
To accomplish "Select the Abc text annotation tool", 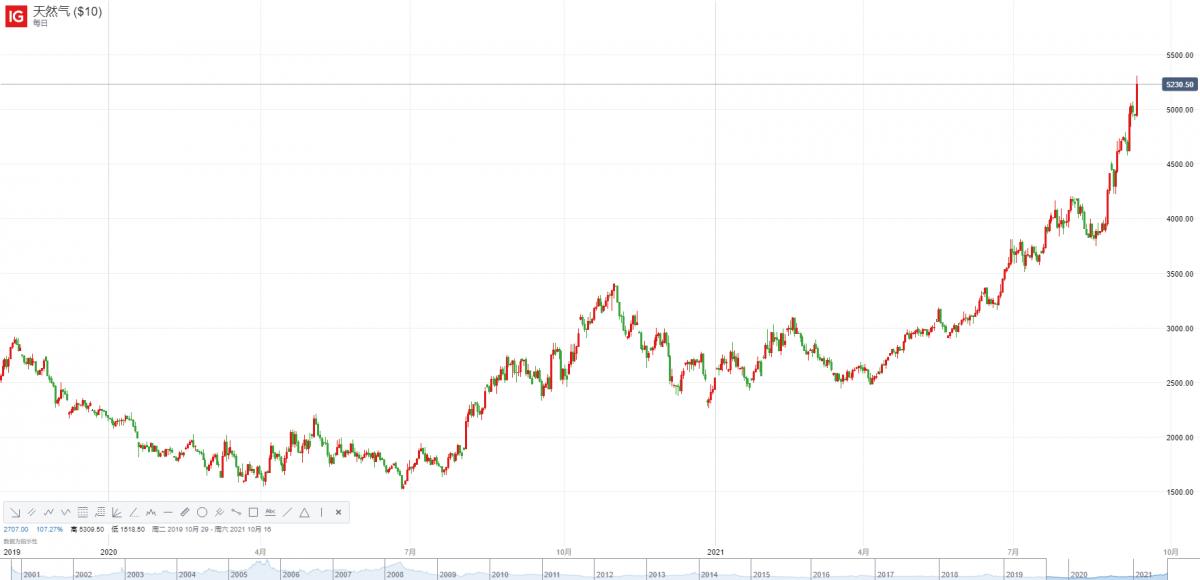I will click(x=270, y=512).
